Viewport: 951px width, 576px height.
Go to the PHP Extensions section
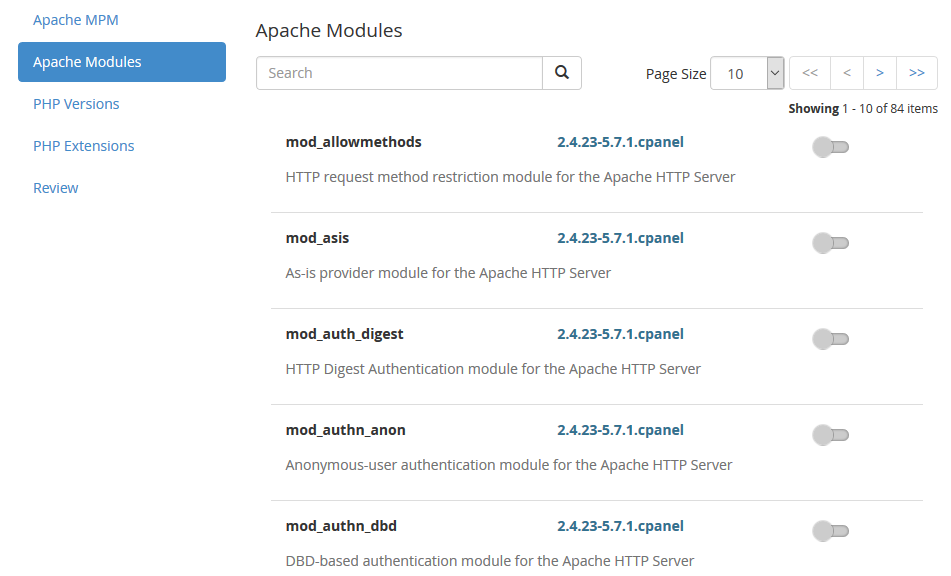point(84,146)
